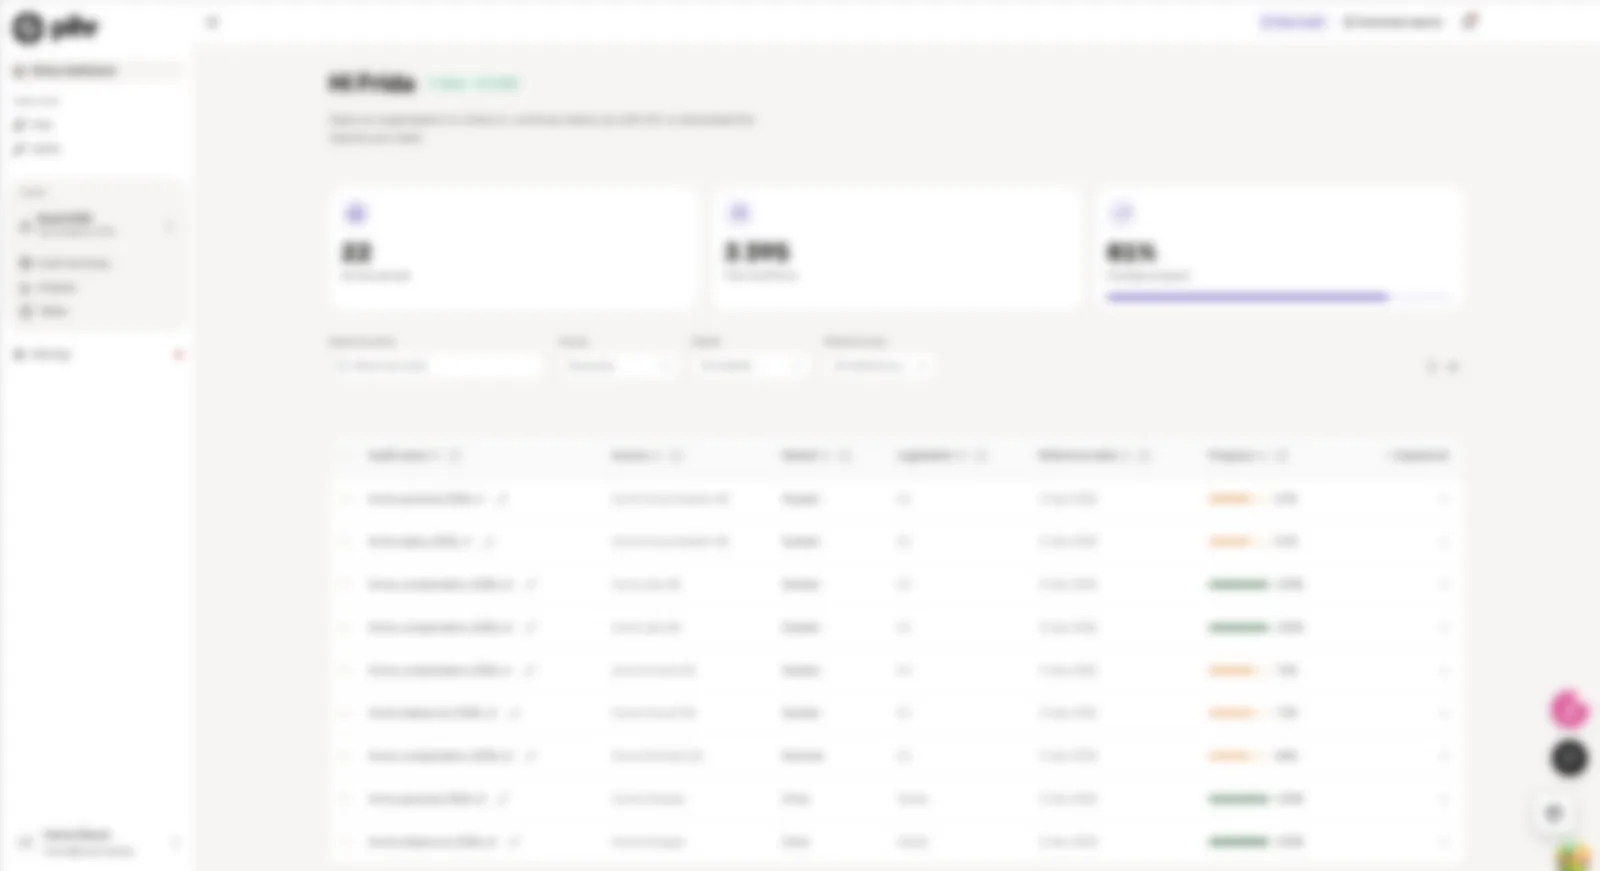Toggle the sidebar collapse icon in the top bar

click(212, 22)
